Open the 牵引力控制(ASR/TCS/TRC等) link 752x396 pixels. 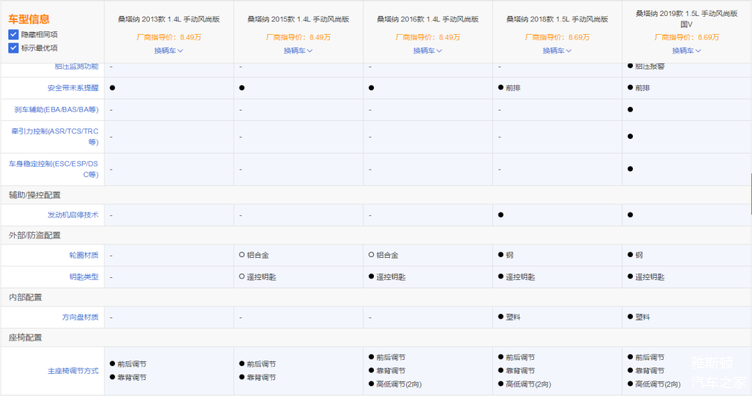55,137
